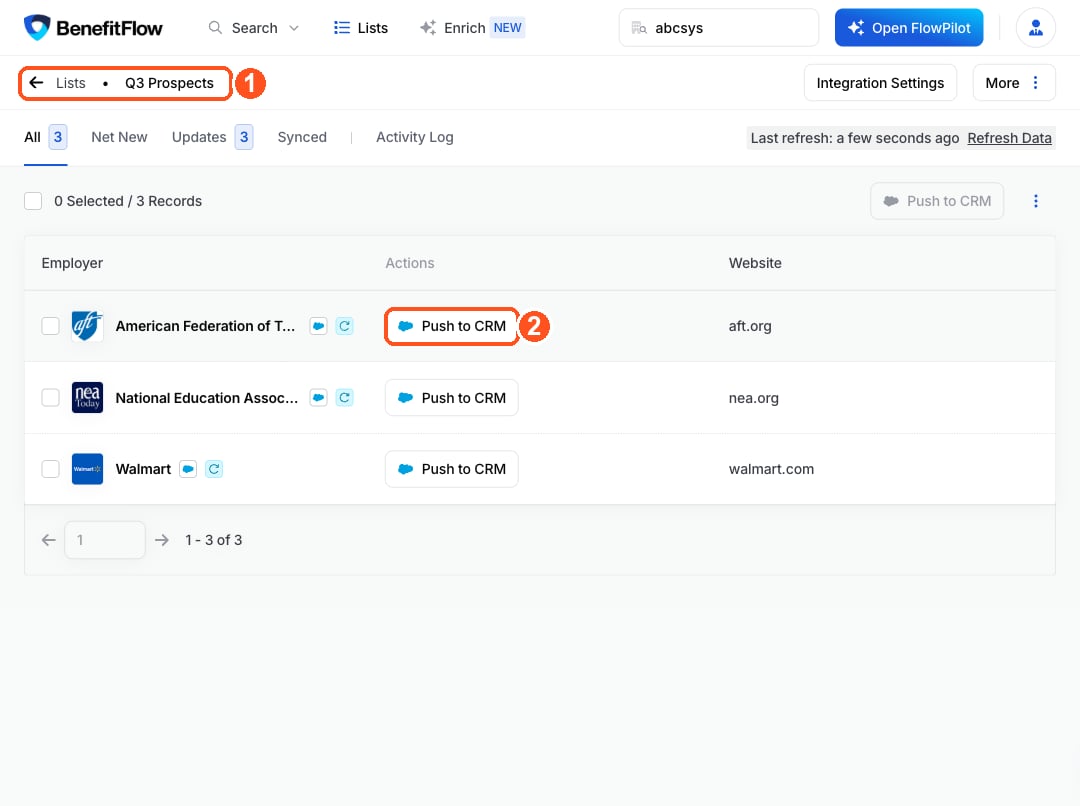Open the National Education Assoc... employer name
This screenshot has height=806, width=1080.
[207, 397]
